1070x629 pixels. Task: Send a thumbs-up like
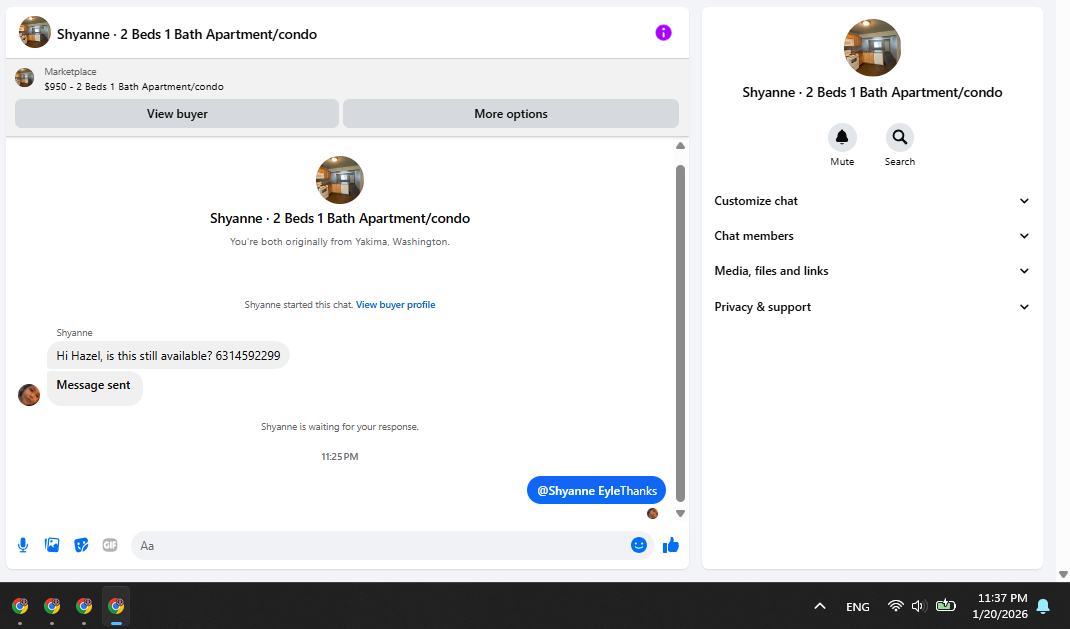point(671,545)
